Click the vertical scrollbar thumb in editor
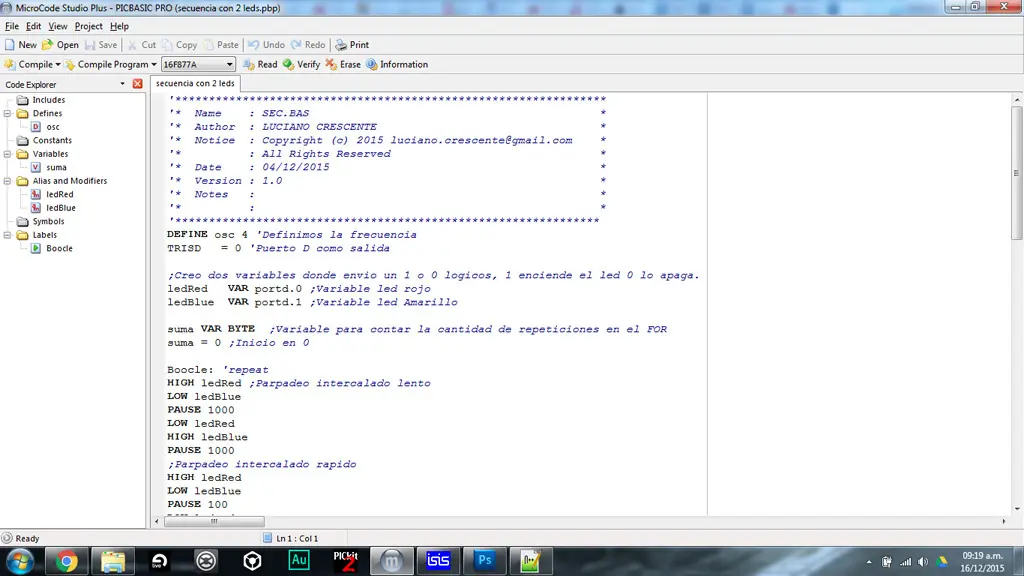This screenshot has width=1024, height=576. 1016,173
